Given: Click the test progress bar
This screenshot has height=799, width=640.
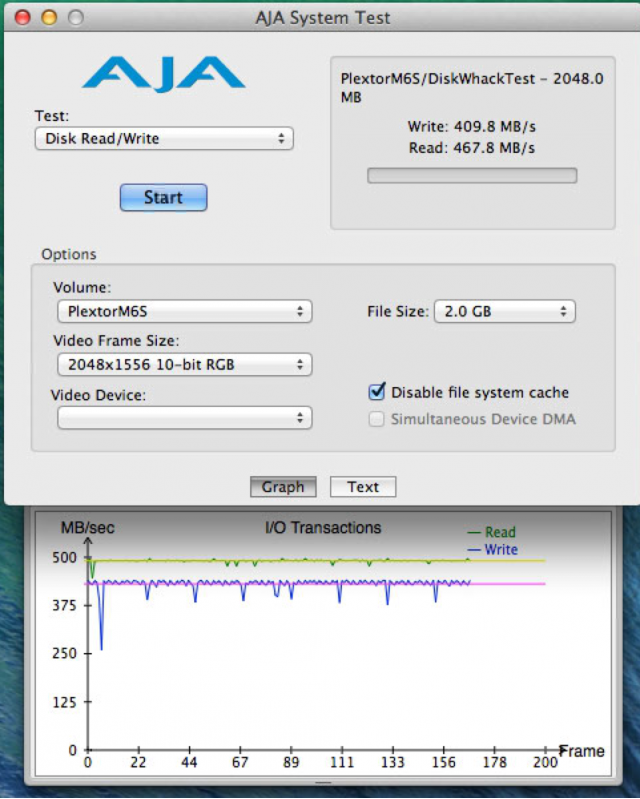Looking at the screenshot, I should 472,175.
